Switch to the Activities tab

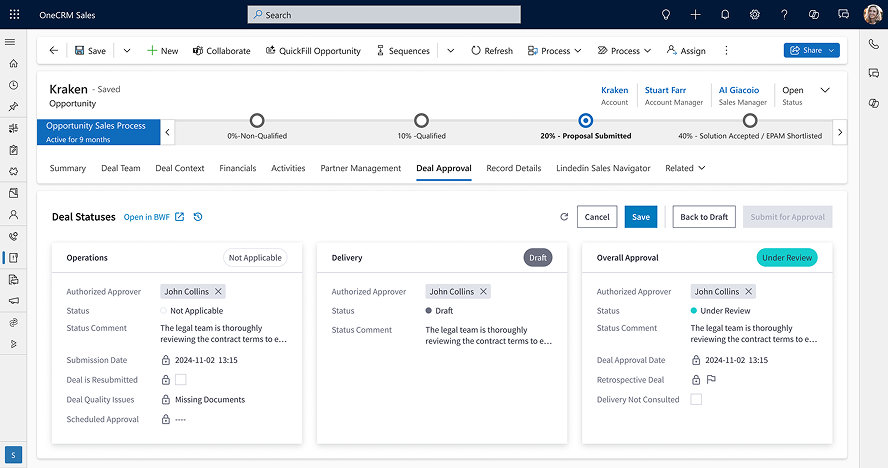tap(288, 168)
